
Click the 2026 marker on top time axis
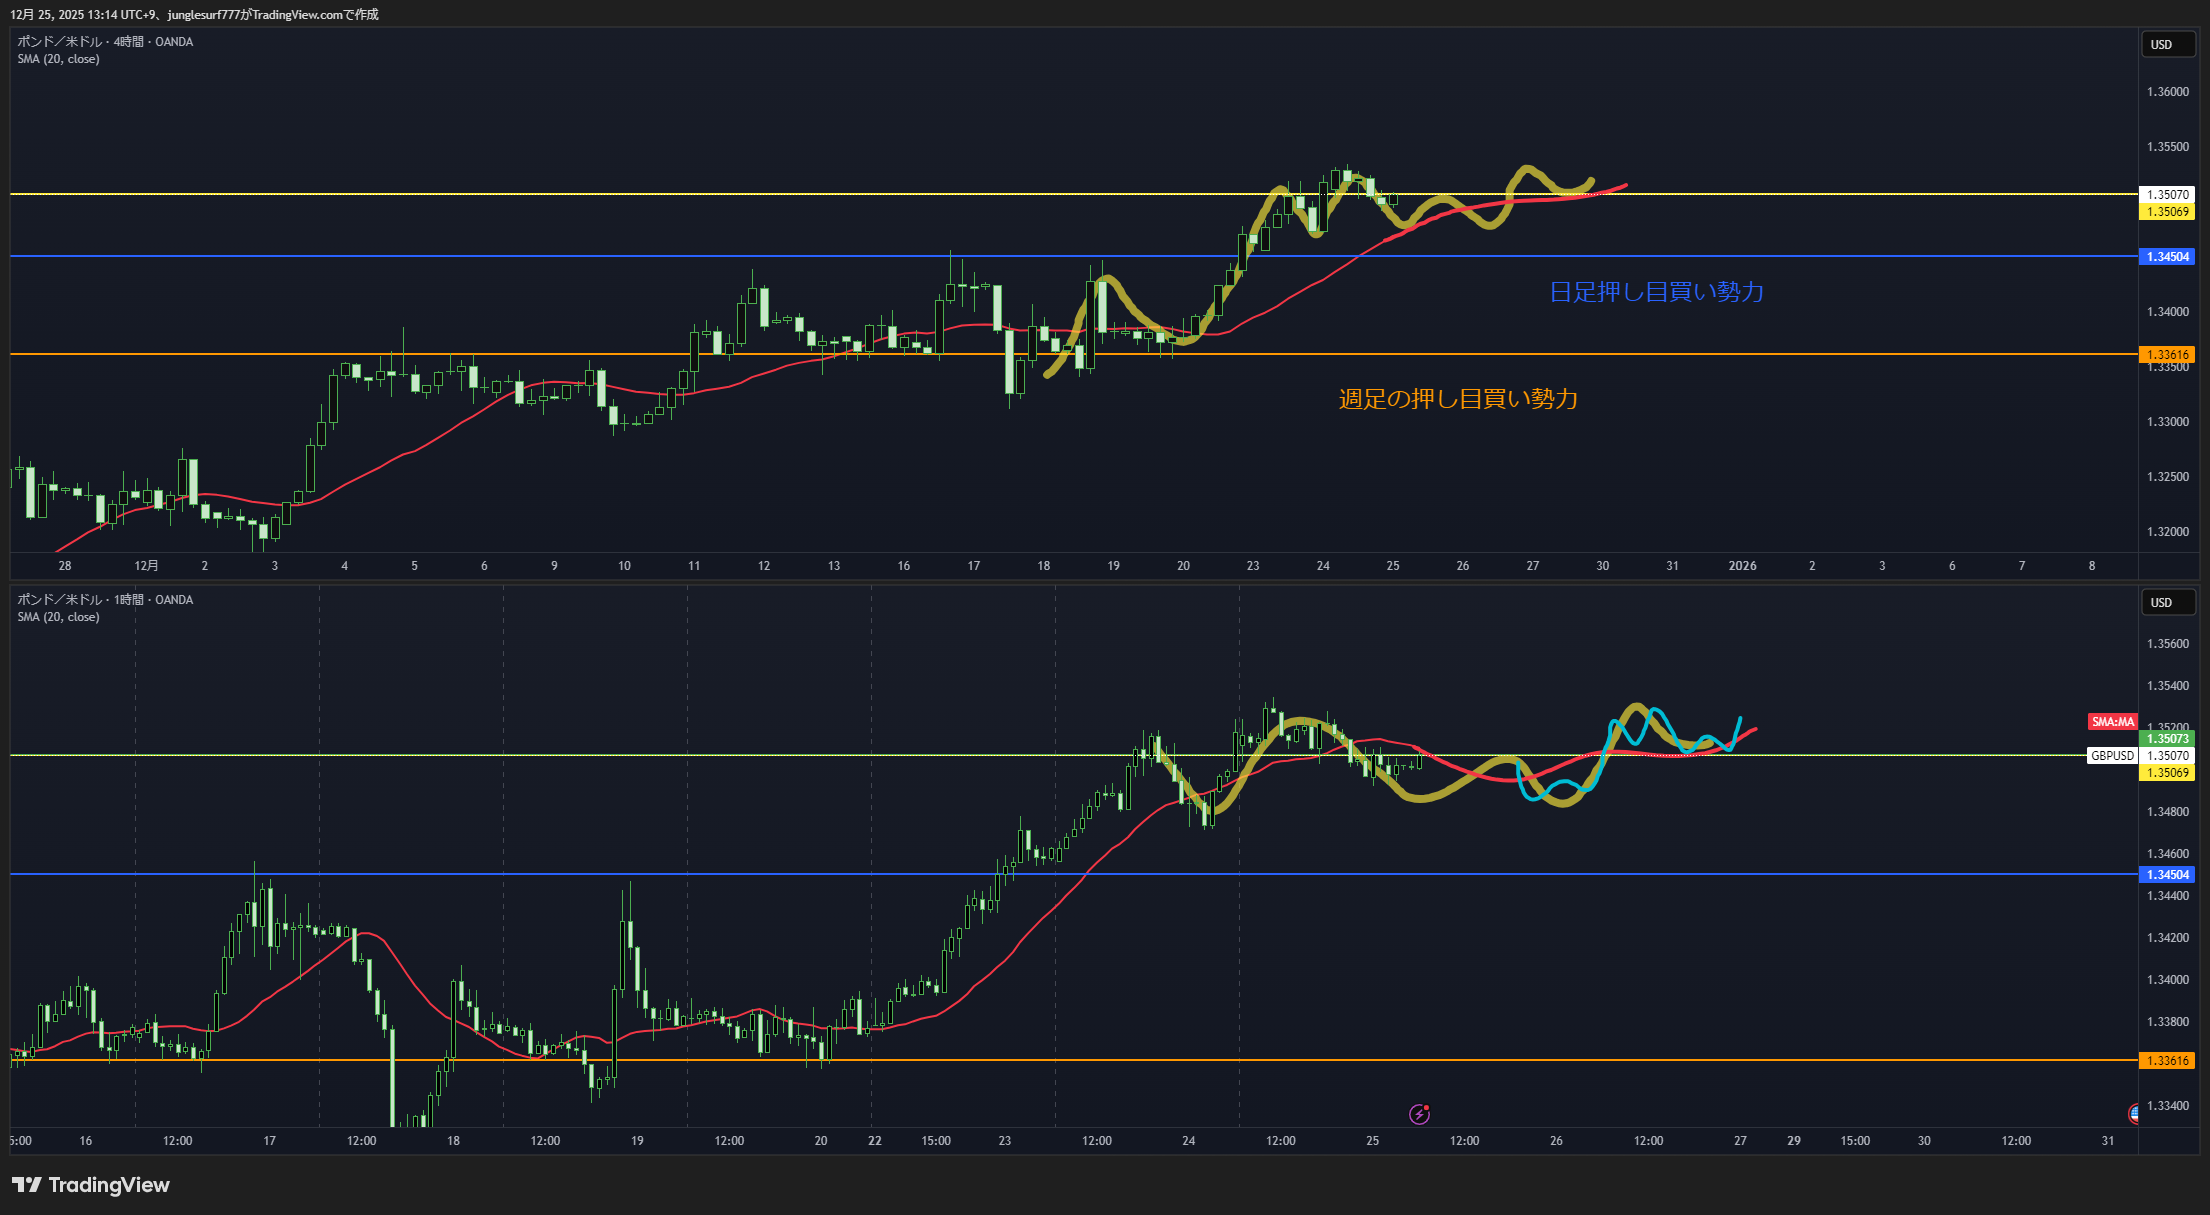tap(1742, 566)
